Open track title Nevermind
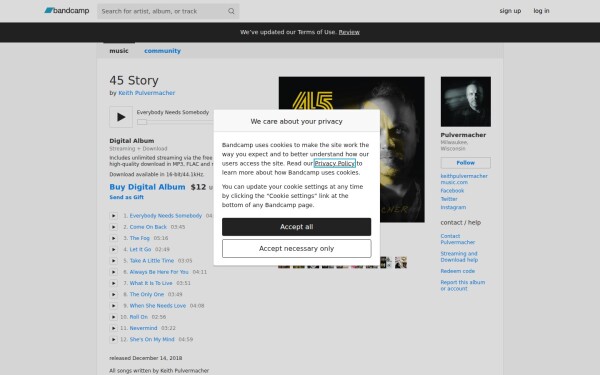The image size is (600, 375). [143, 328]
